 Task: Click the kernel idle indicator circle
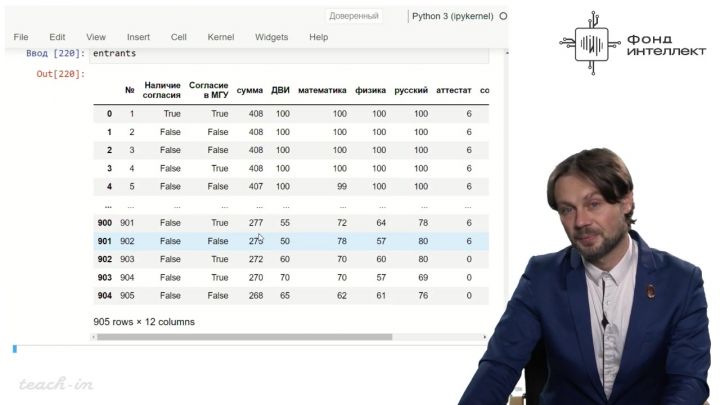pyautogui.click(x=503, y=16)
